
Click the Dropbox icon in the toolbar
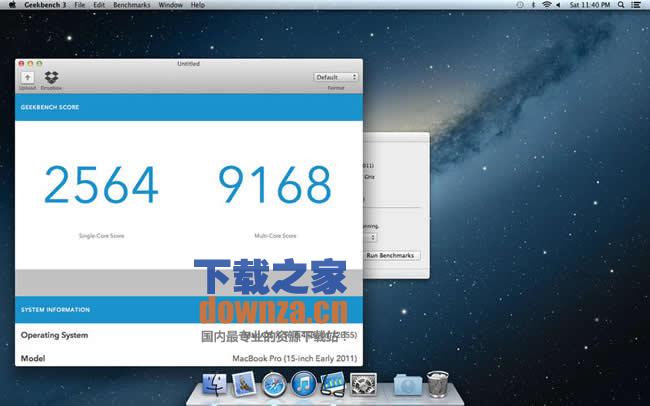(51, 77)
